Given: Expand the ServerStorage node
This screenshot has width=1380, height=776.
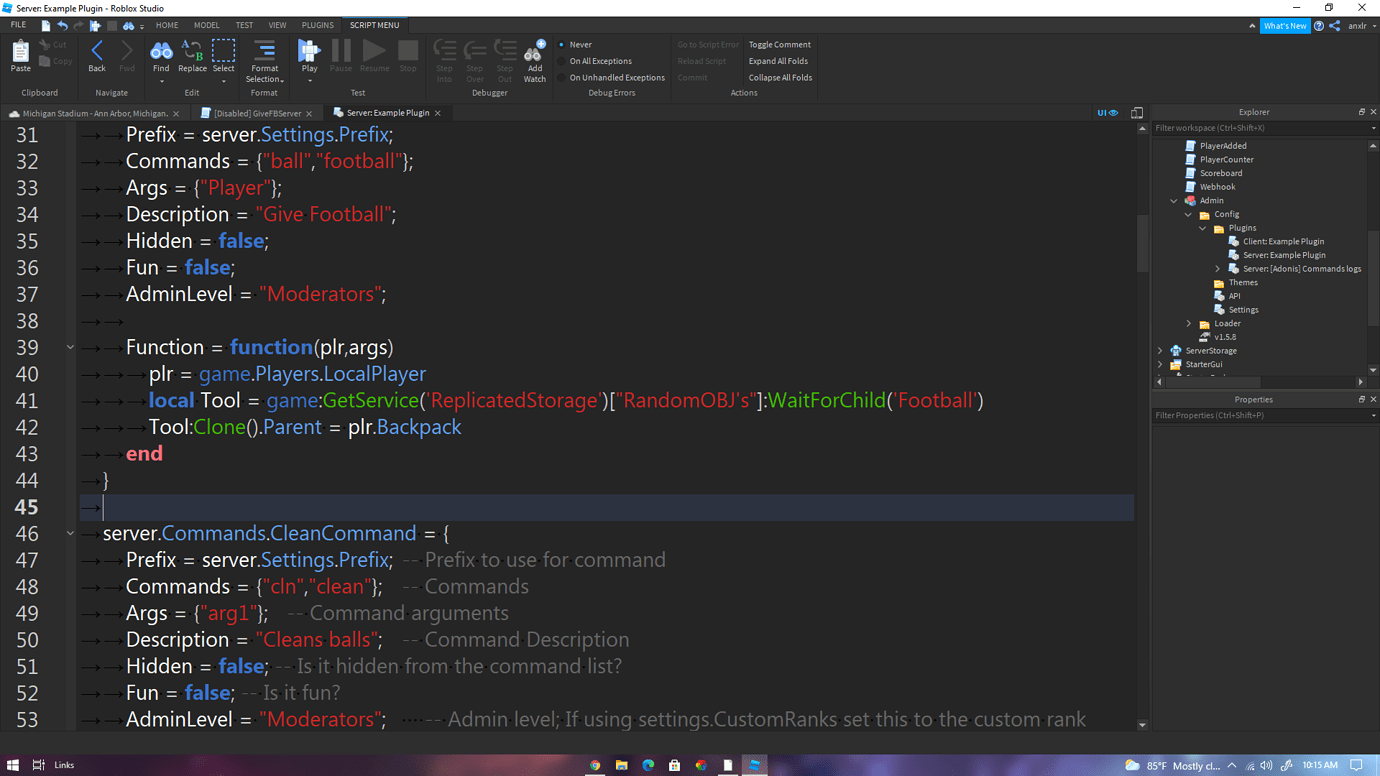Looking at the screenshot, I should (1160, 351).
